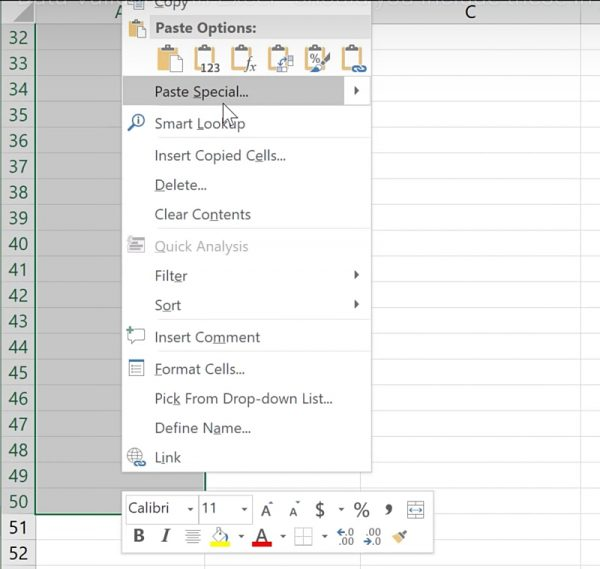This screenshot has height=569, width=600.
Task: Select row 51 header
Action: [17, 527]
